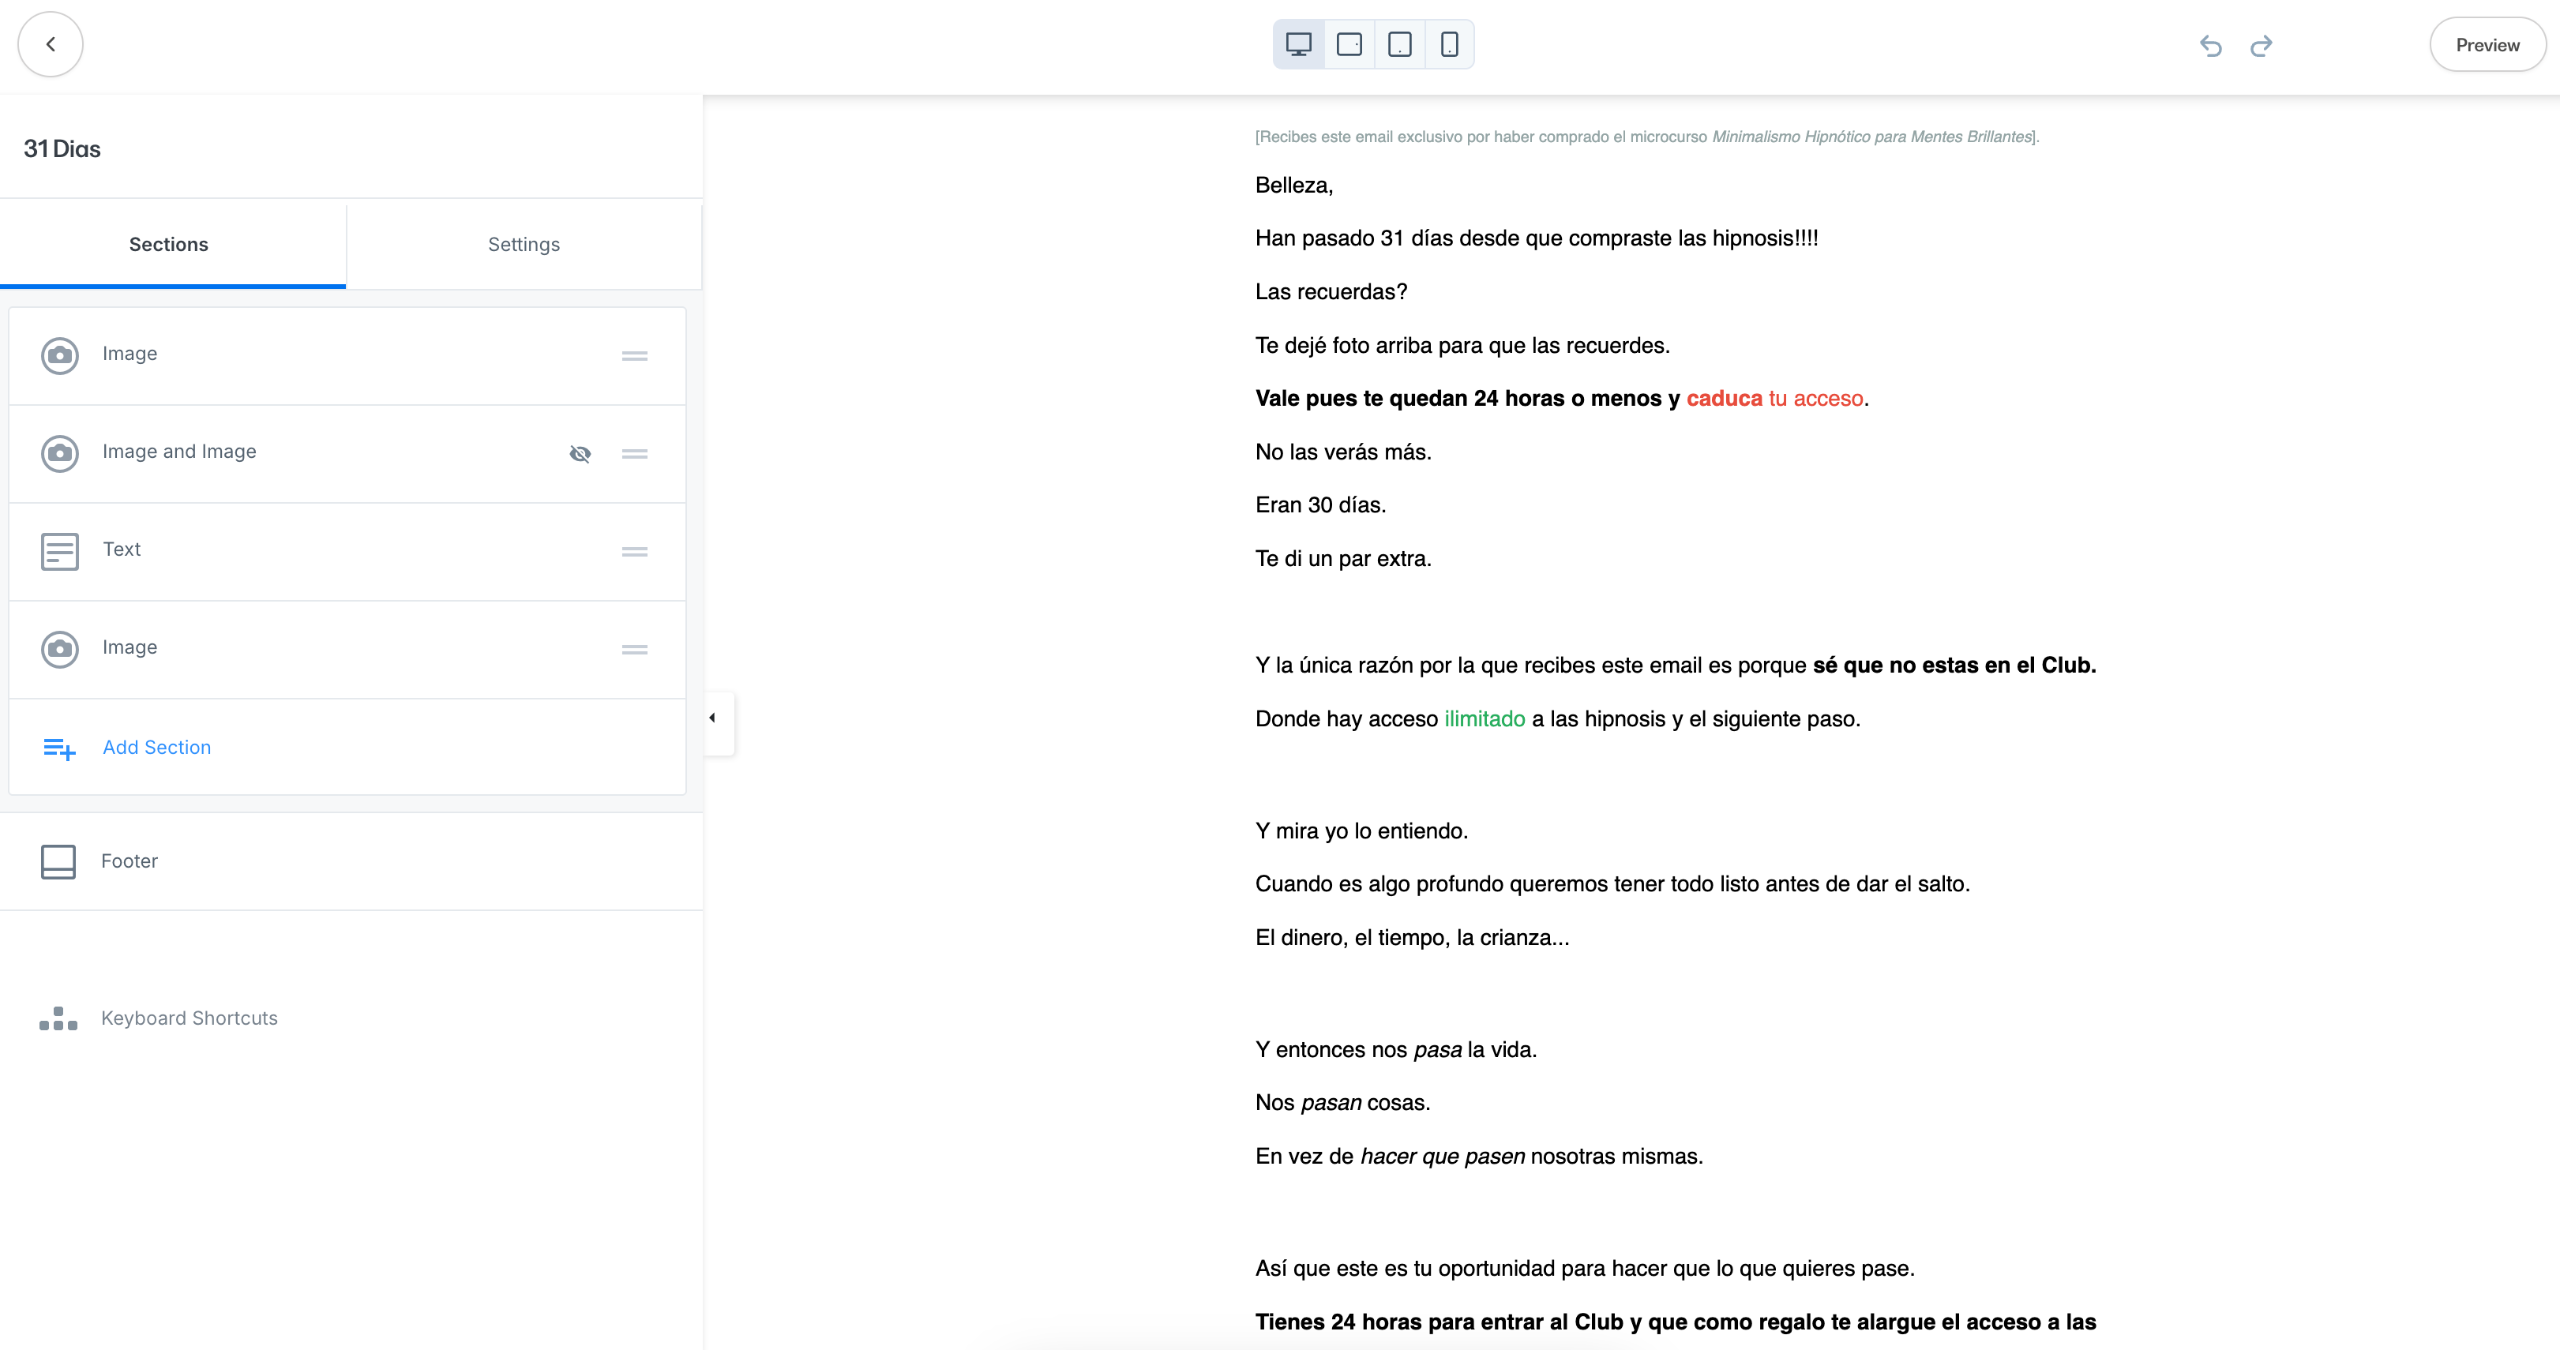Redo the last change
Viewport: 2560px width, 1350px height.
click(2261, 46)
